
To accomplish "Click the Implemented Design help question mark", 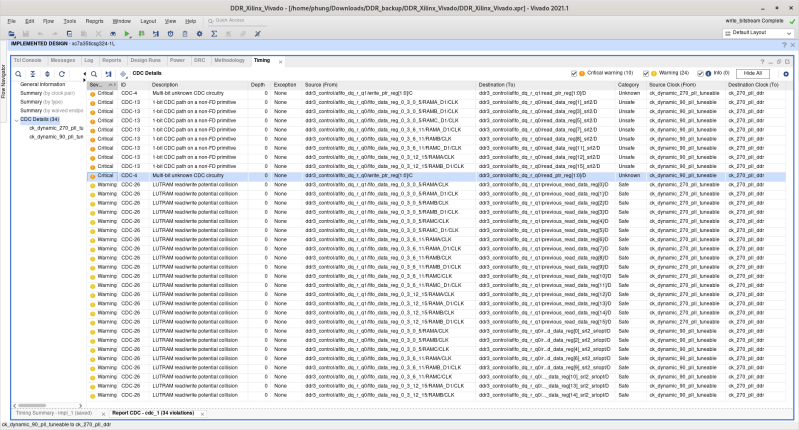I will (x=784, y=45).
